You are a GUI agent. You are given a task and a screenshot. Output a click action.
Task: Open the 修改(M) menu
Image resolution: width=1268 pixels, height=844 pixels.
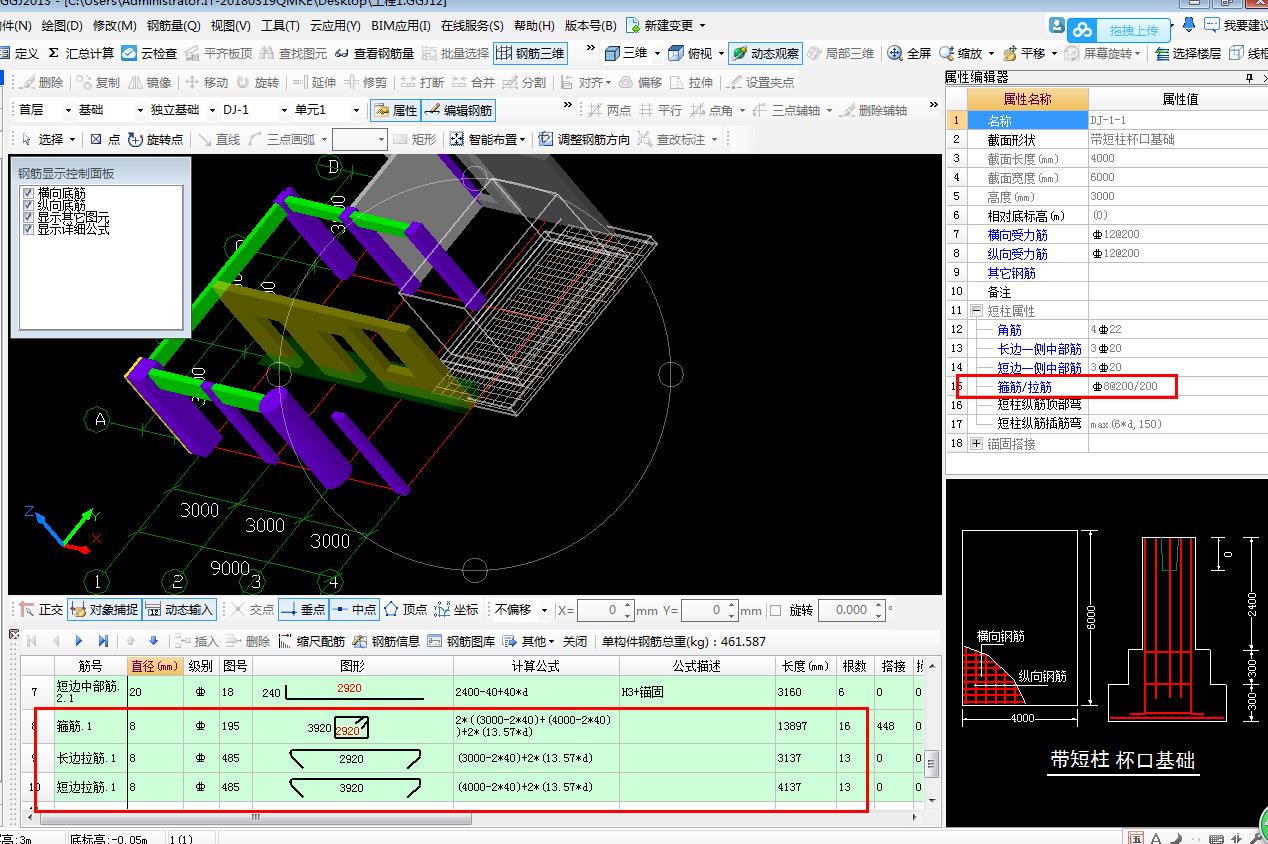pos(115,25)
